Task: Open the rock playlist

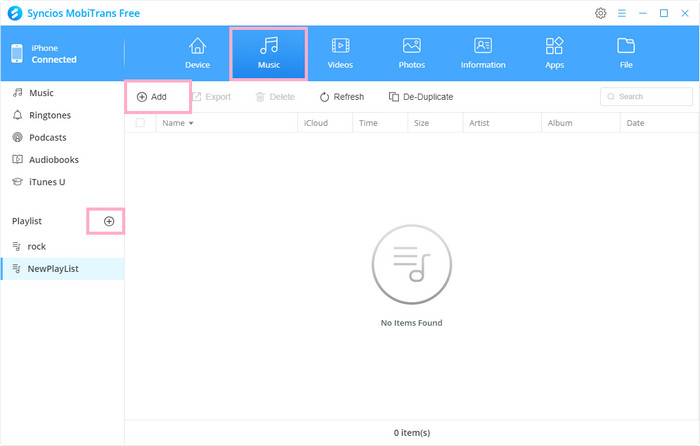Action: coord(62,246)
